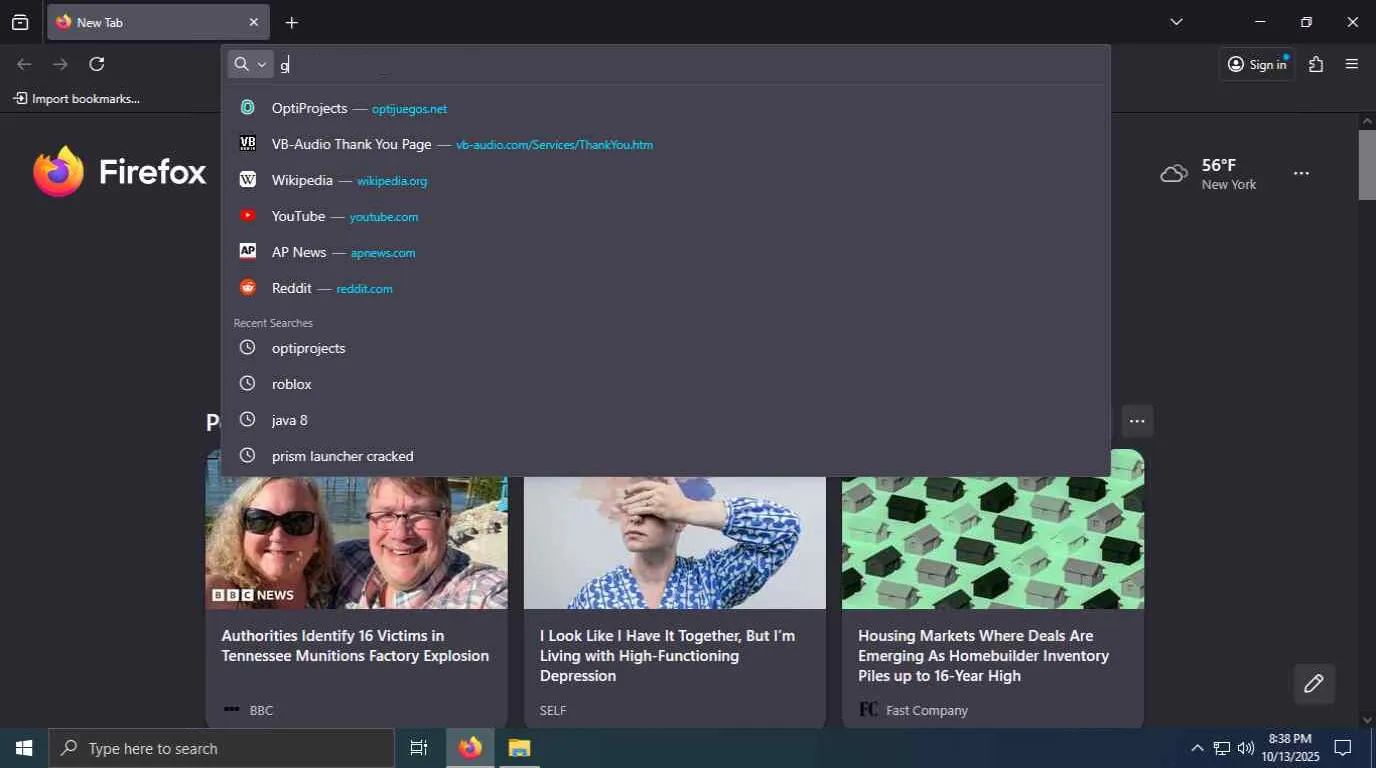Open Firefox View from the tab bar
1376x768 pixels.
20,22
